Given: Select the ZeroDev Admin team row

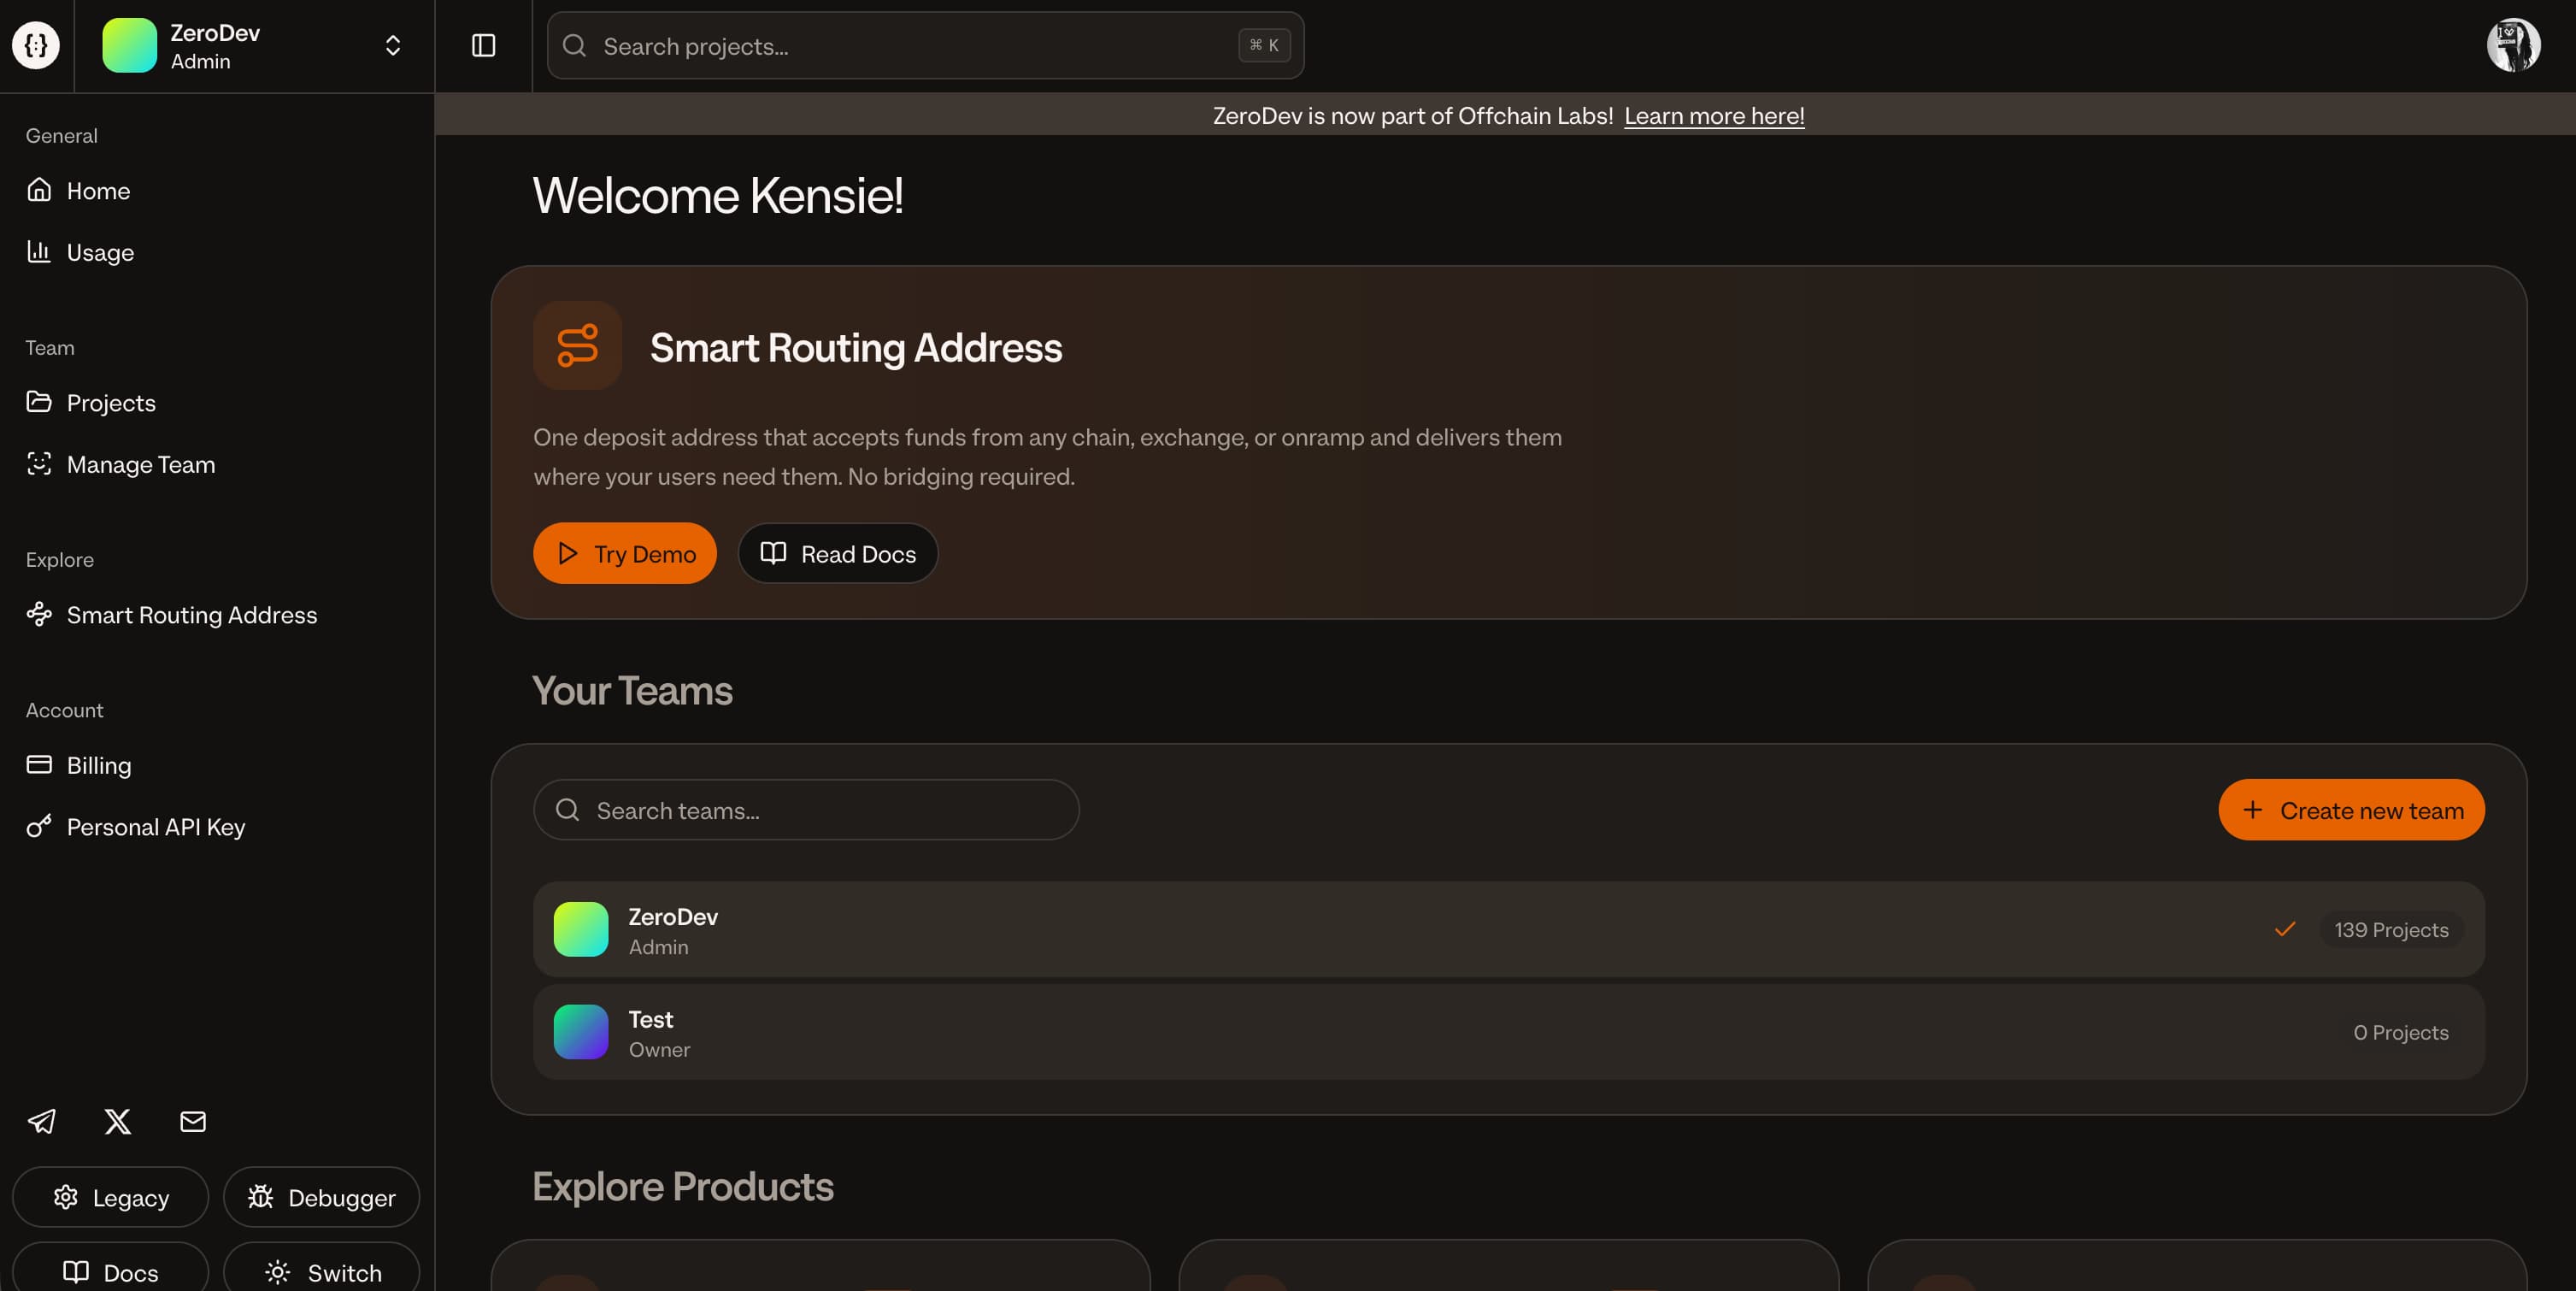Looking at the screenshot, I should pos(1508,929).
